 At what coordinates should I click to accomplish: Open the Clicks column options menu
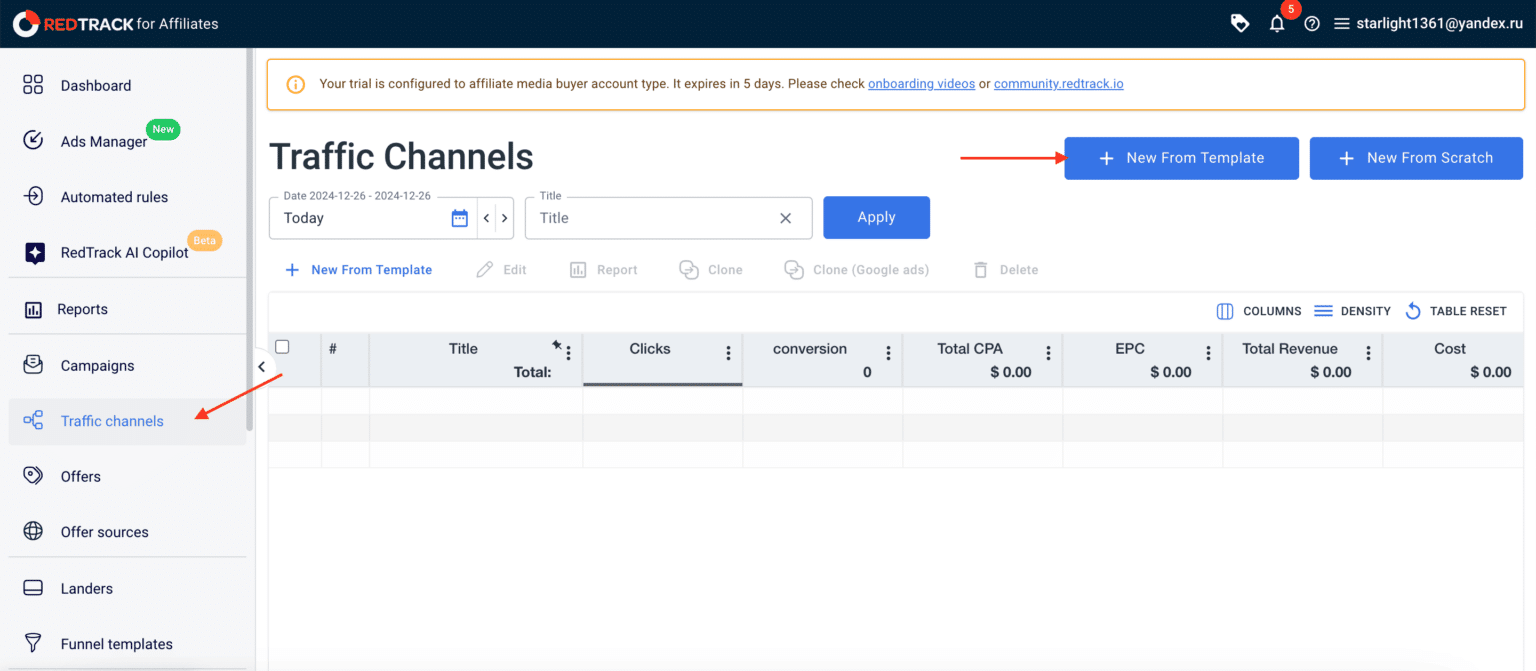[x=728, y=352]
